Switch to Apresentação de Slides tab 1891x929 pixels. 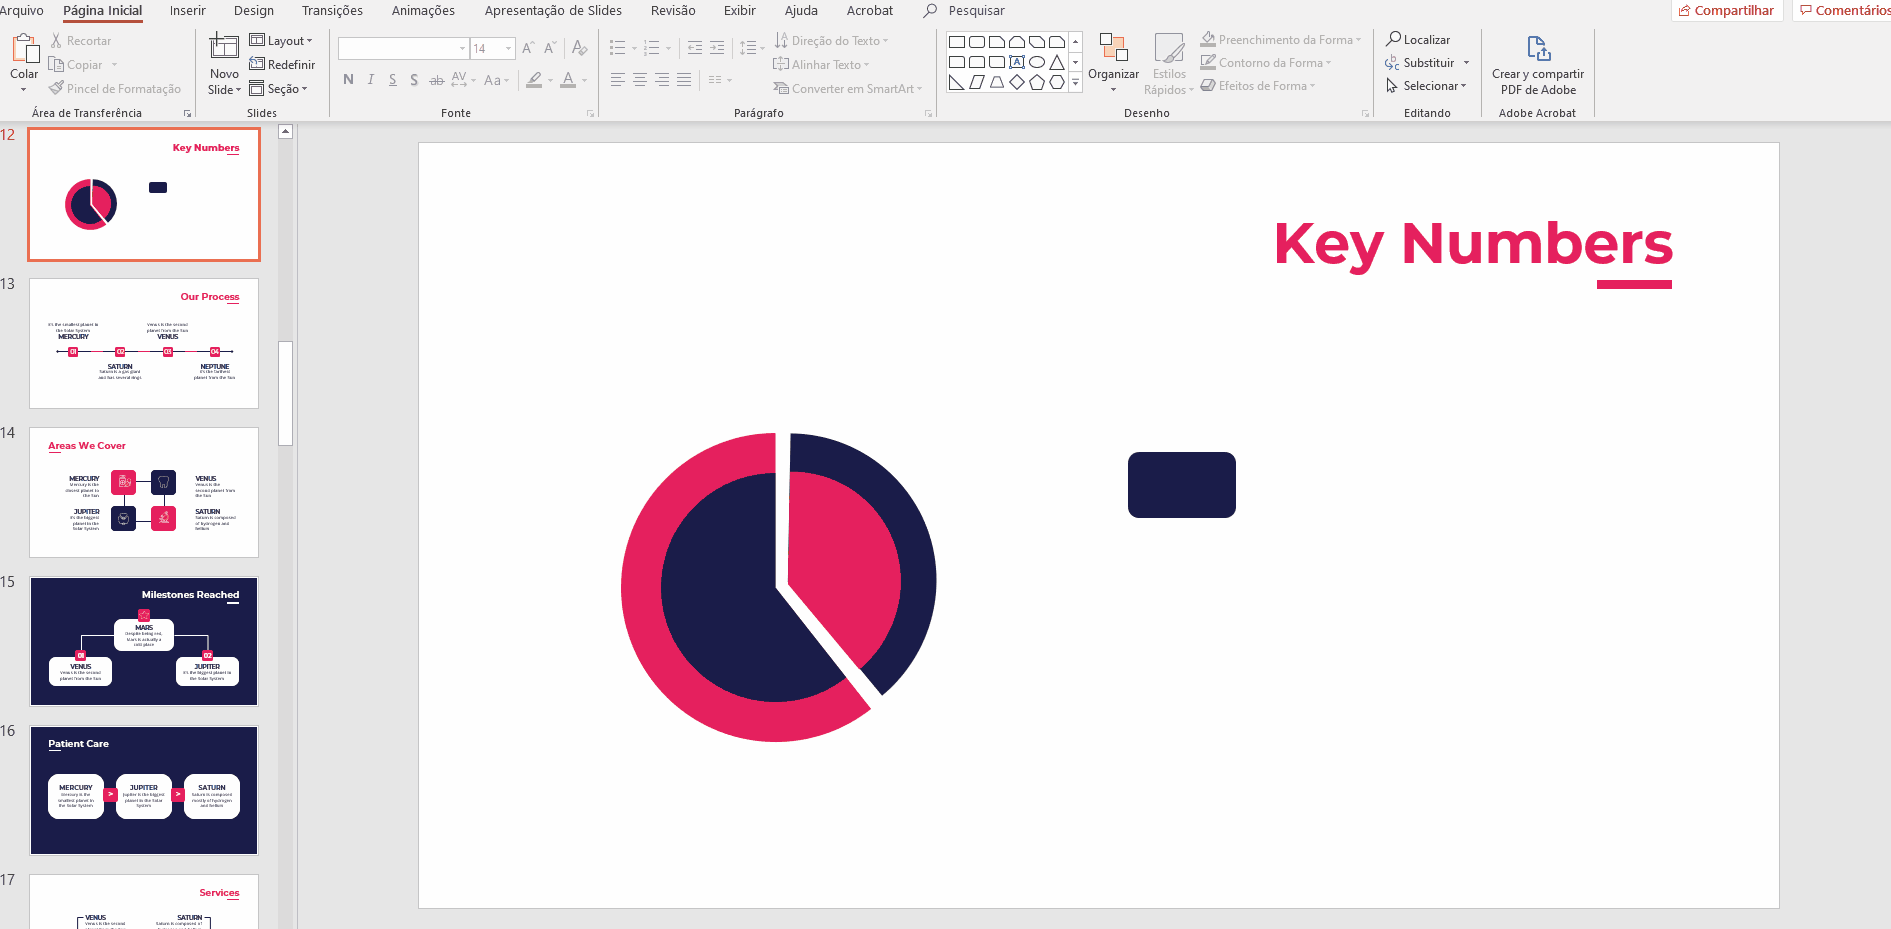[553, 11]
